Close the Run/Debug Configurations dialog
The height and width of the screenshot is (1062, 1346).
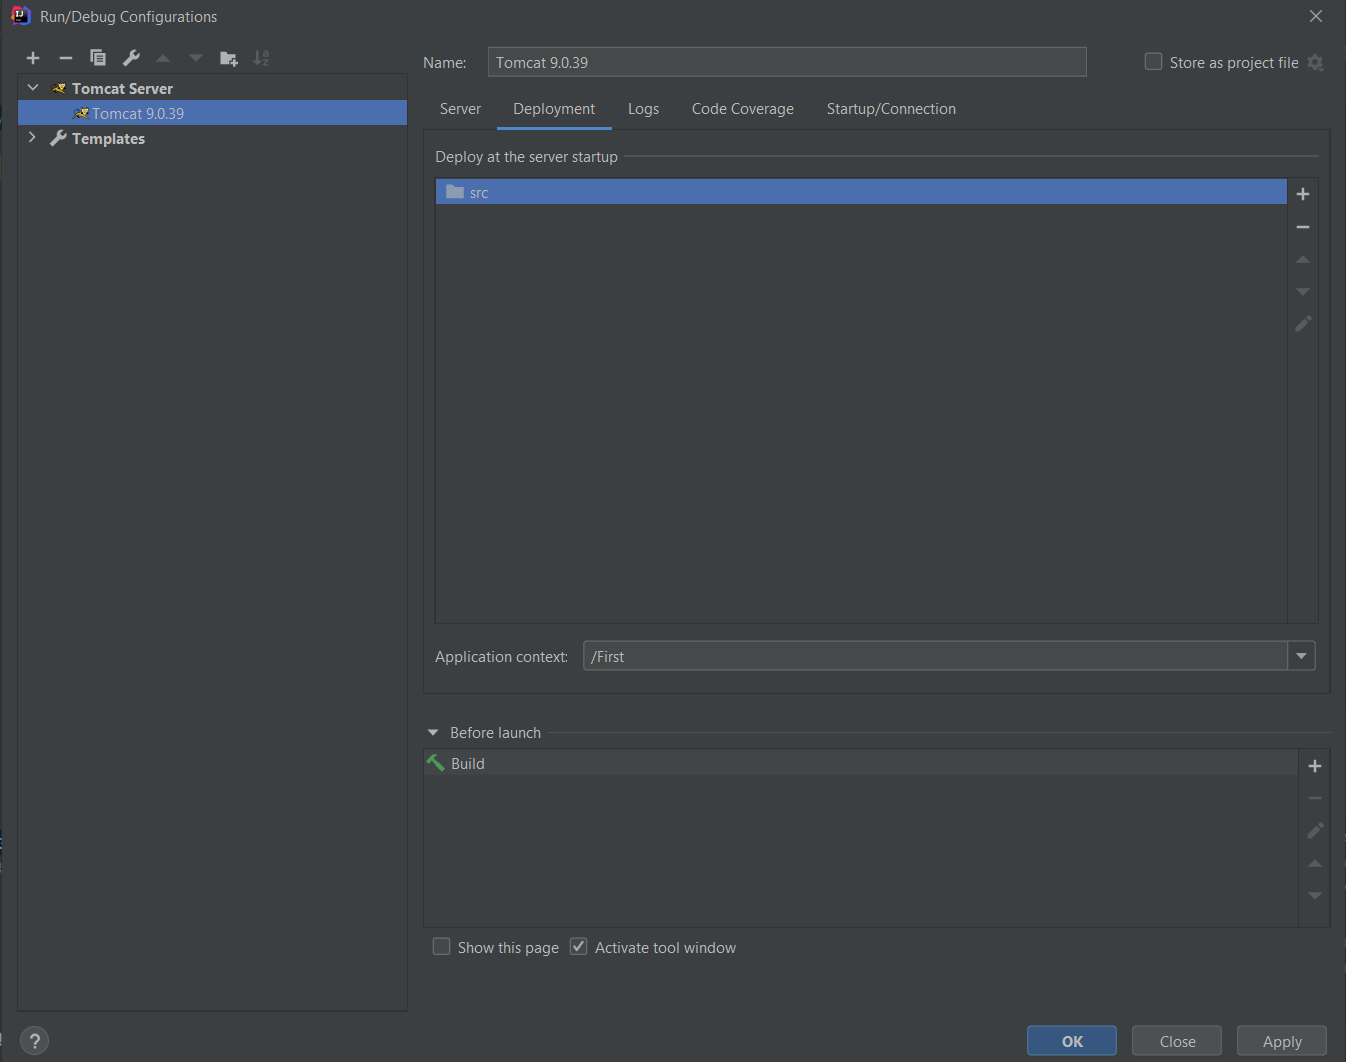click(x=1316, y=16)
